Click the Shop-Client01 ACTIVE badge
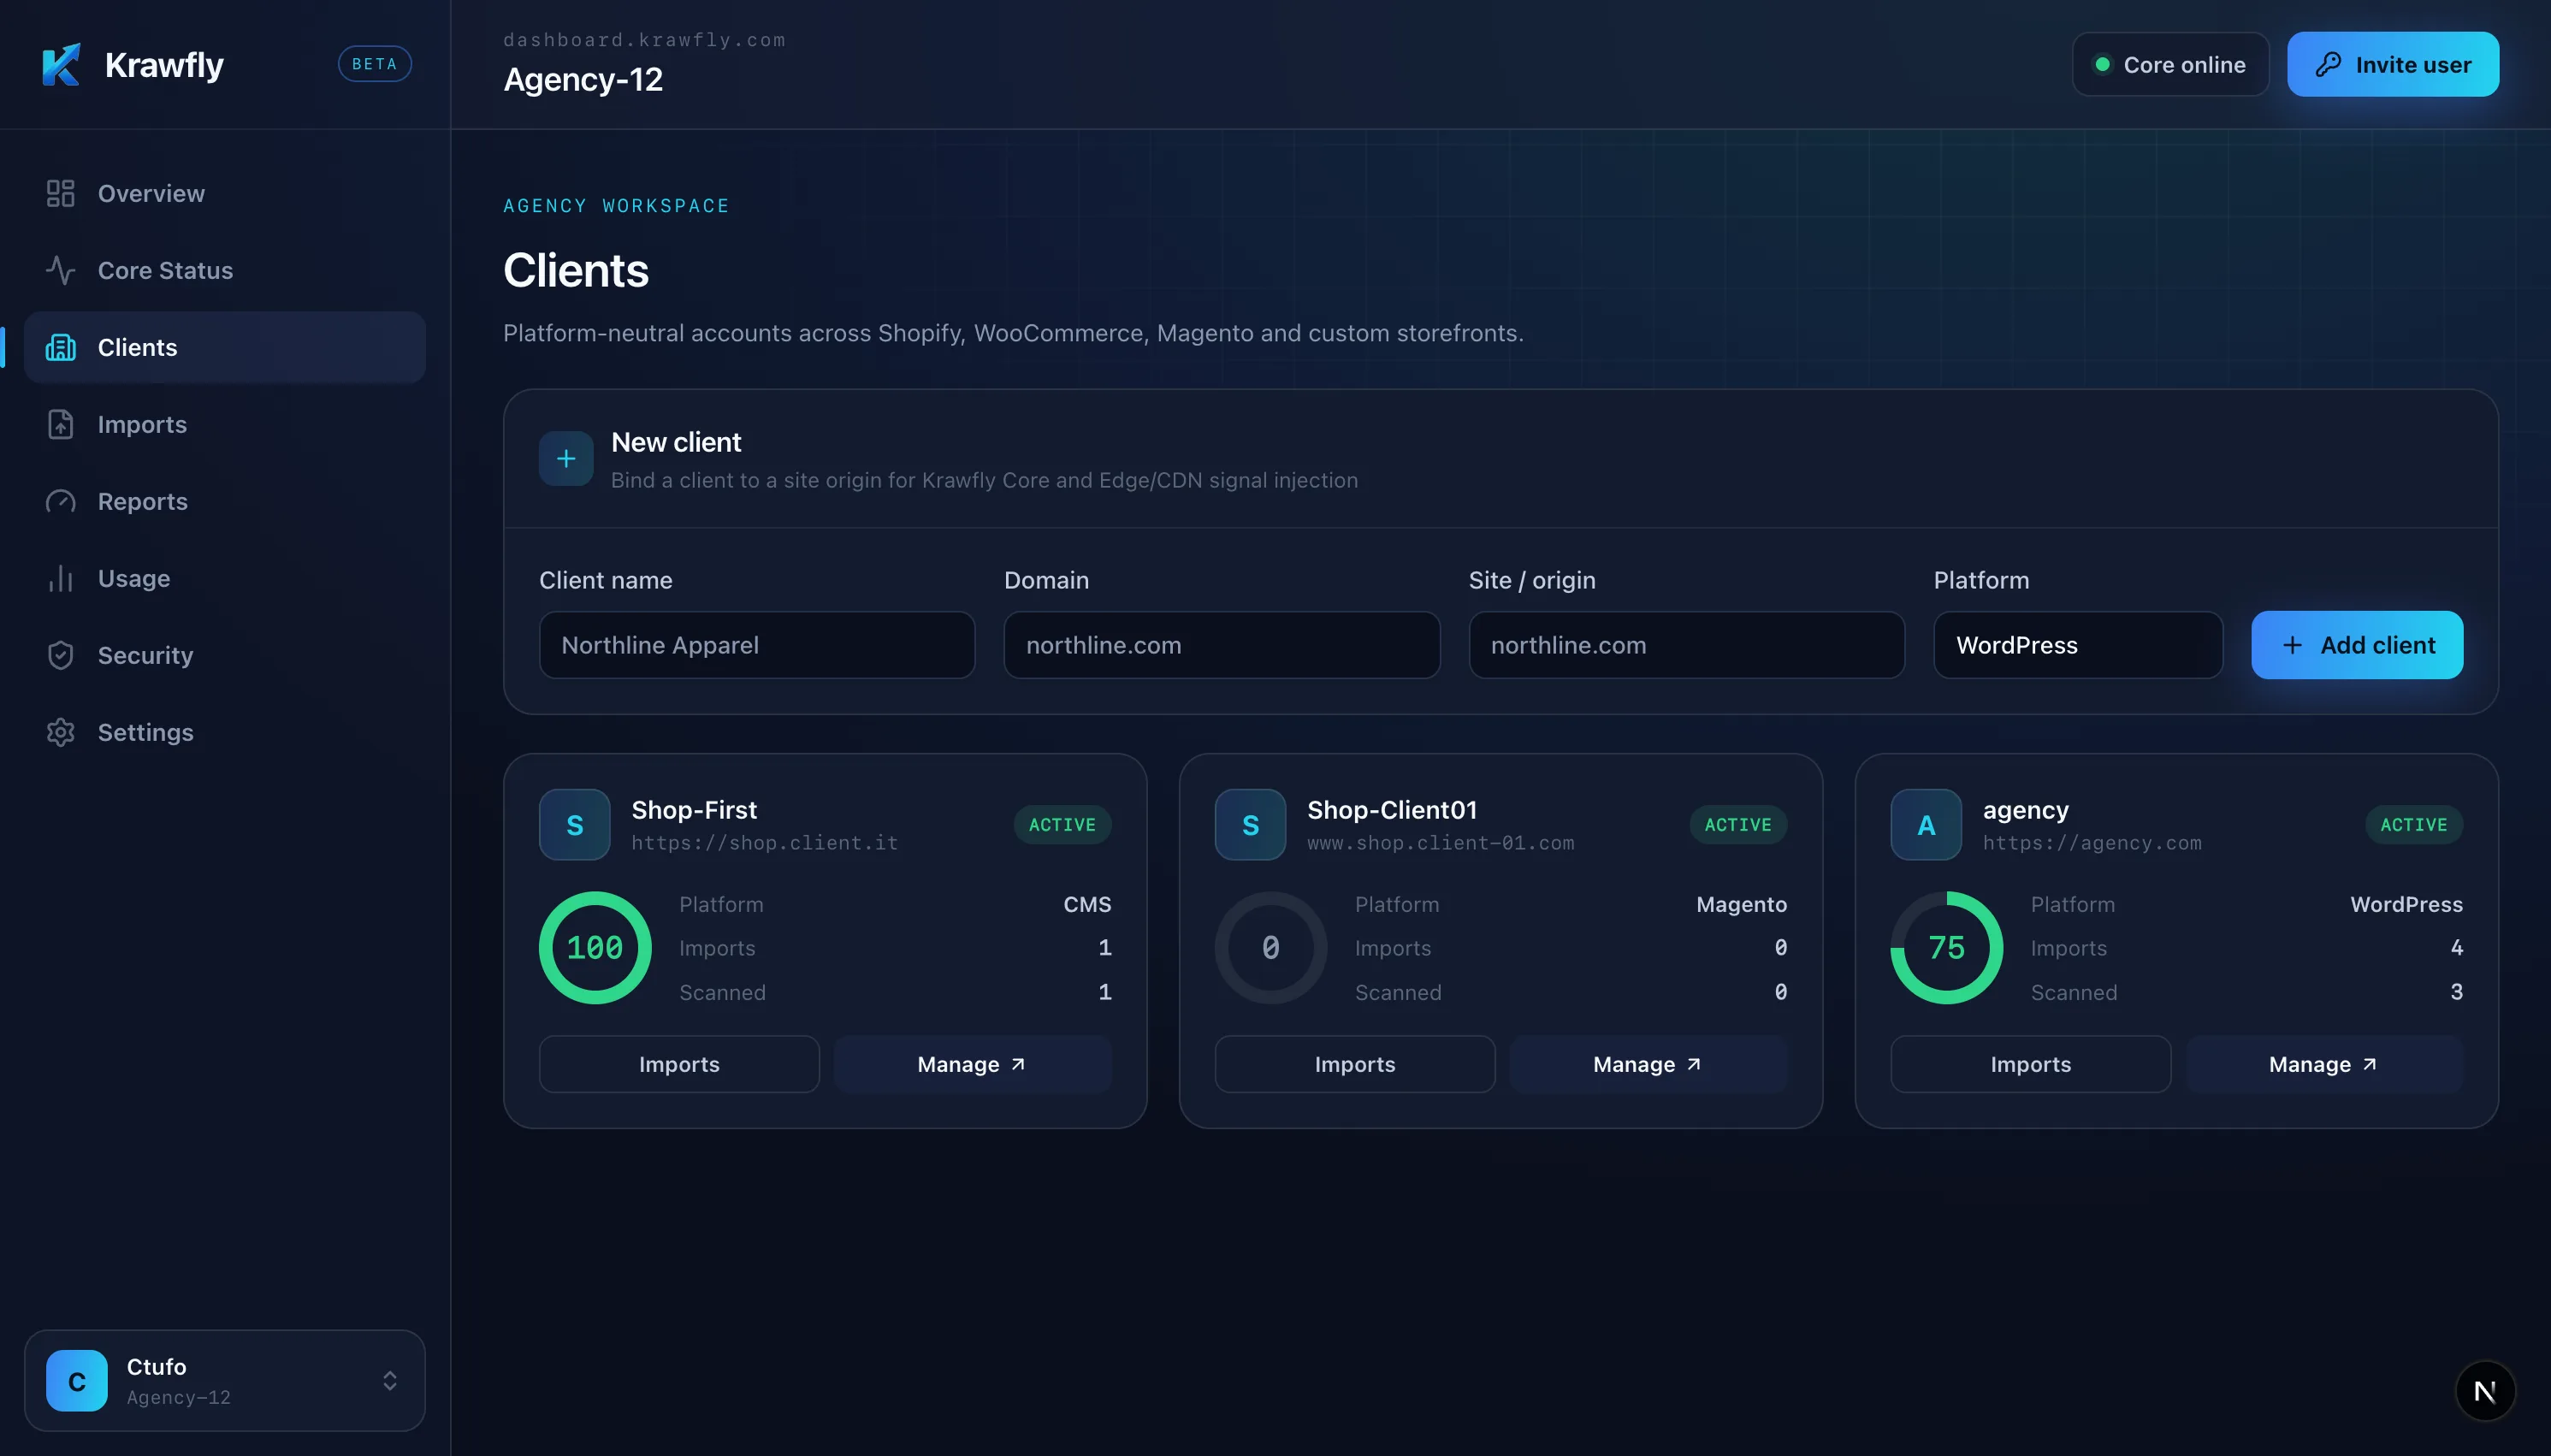 pyautogui.click(x=1738, y=825)
